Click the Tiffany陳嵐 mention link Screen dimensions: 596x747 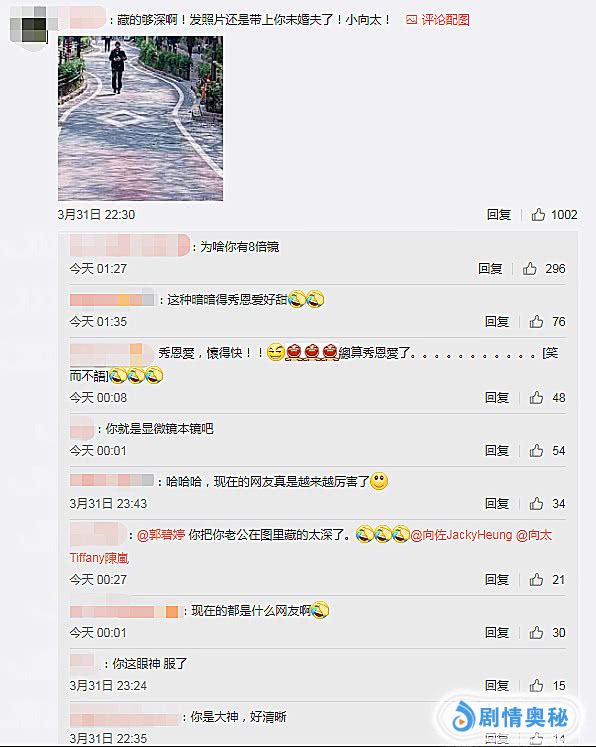(x=99, y=558)
